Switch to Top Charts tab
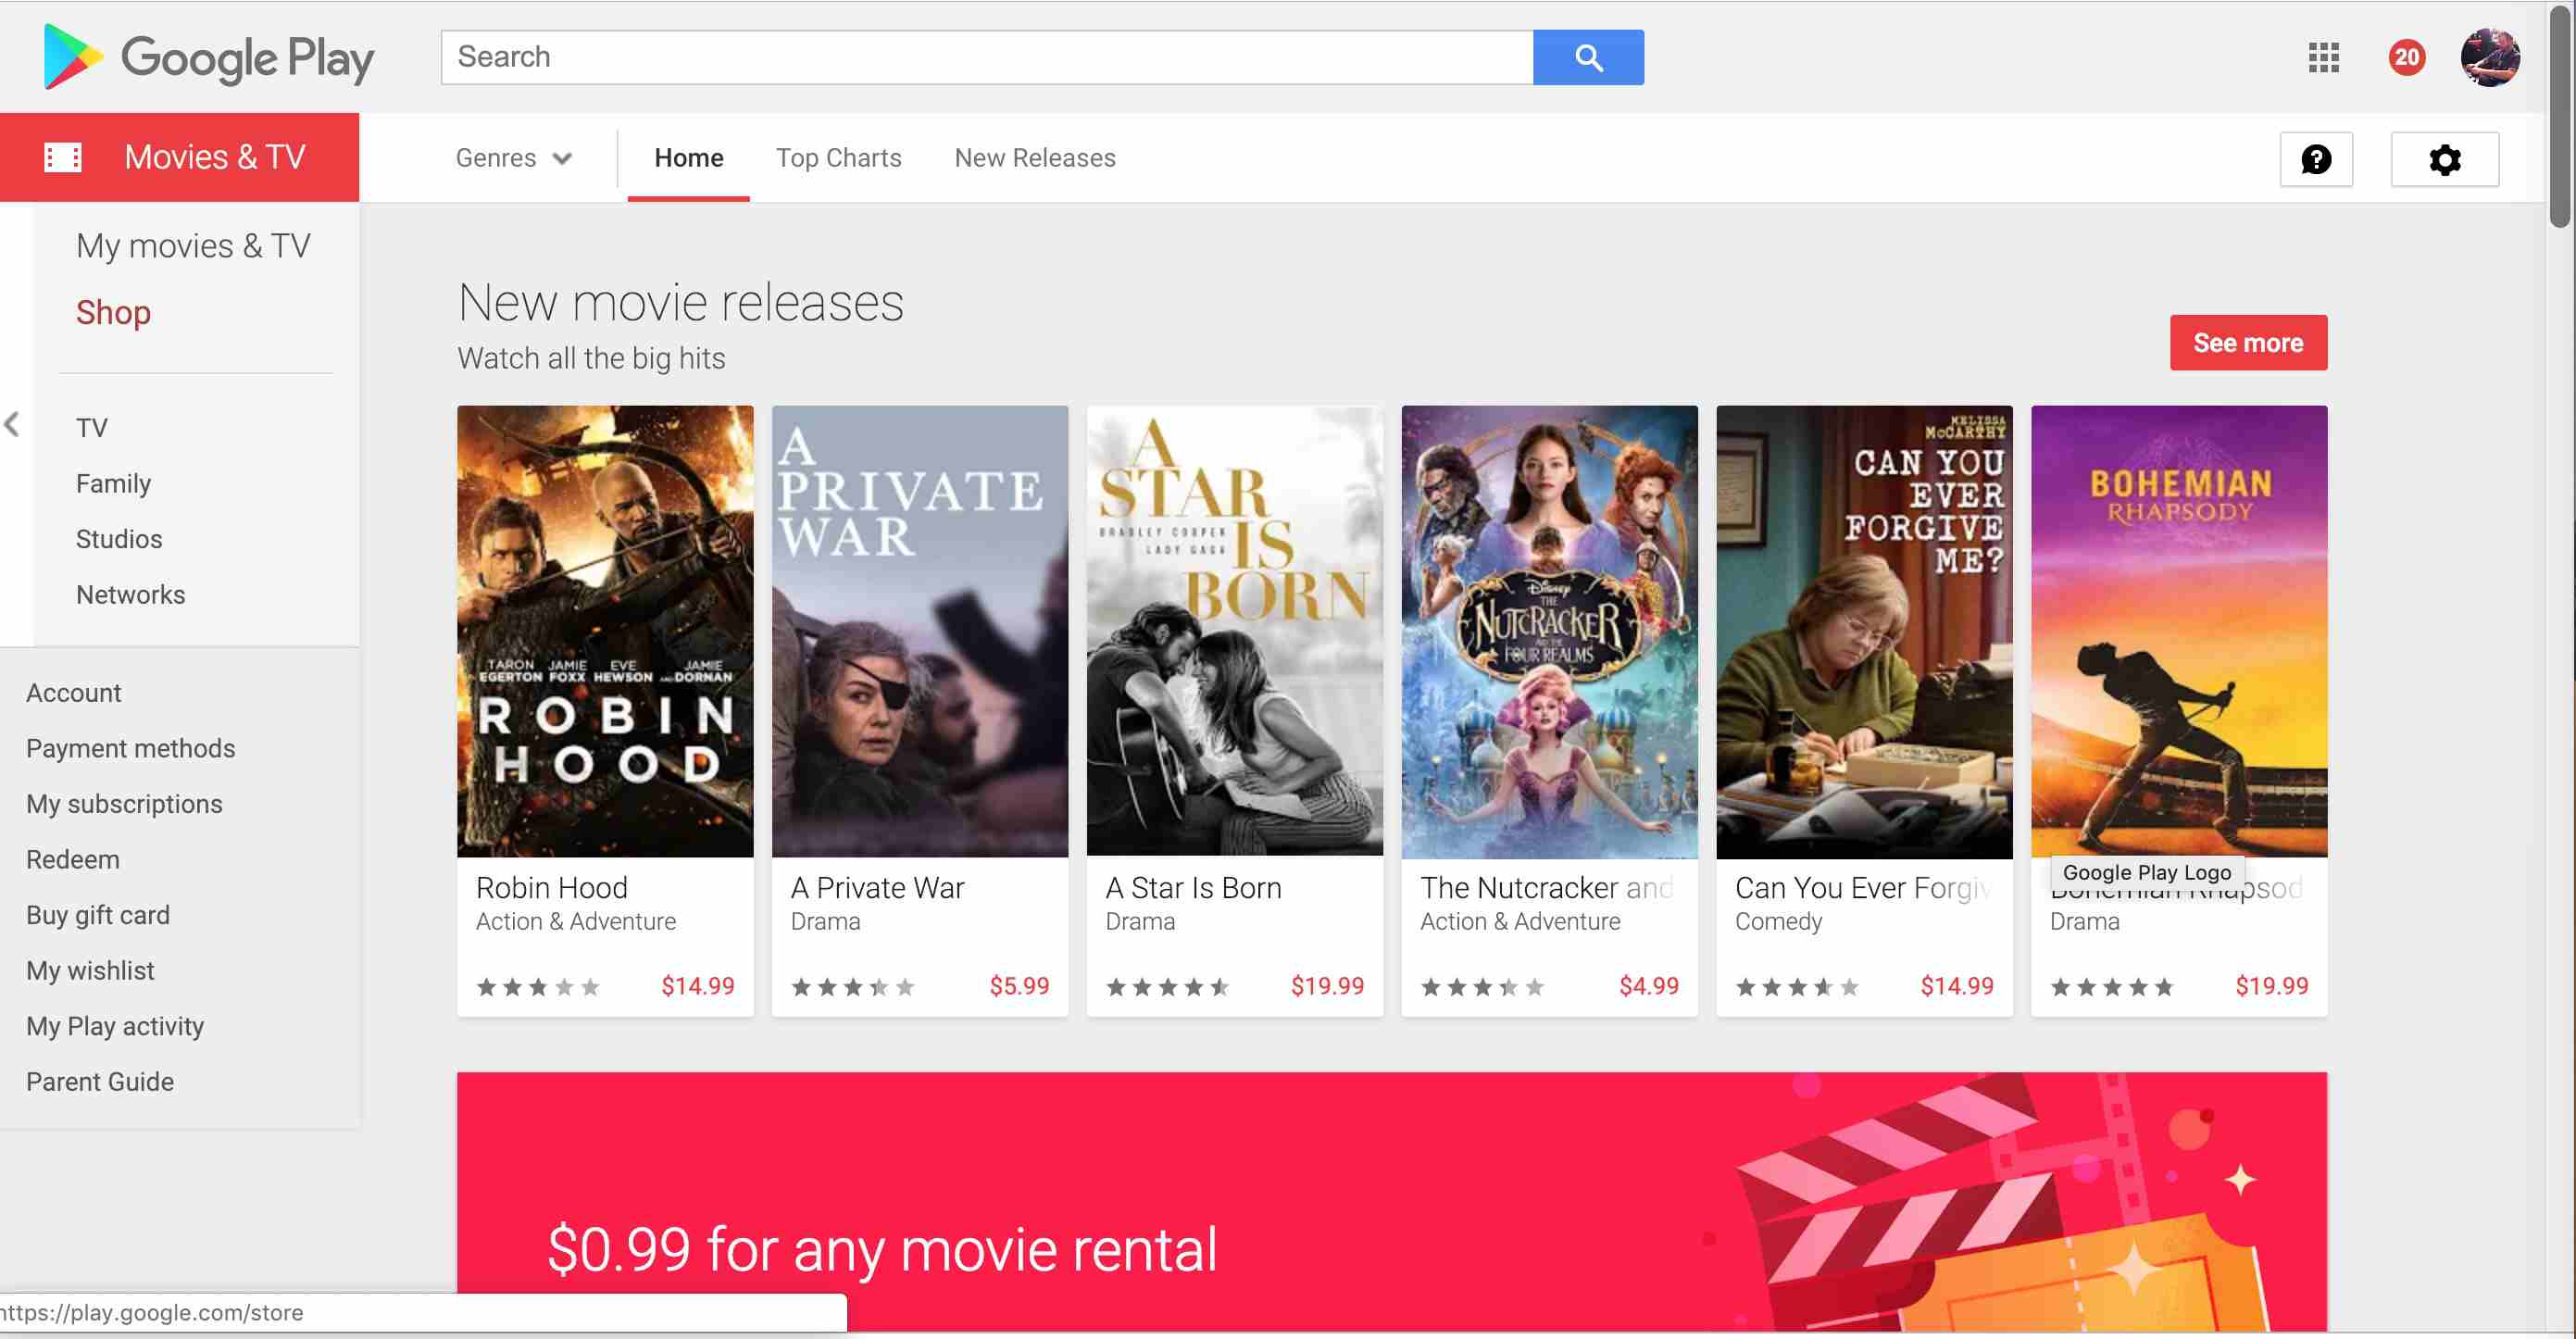 [x=838, y=158]
